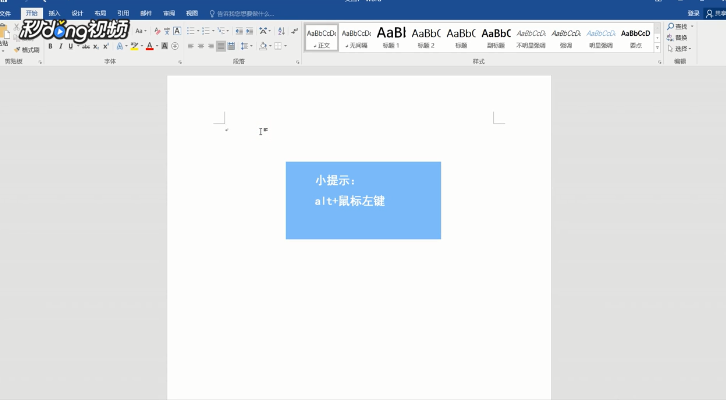Click the Replace 替换 button
Image resolution: width=726 pixels, height=400 pixels.
[677, 38]
